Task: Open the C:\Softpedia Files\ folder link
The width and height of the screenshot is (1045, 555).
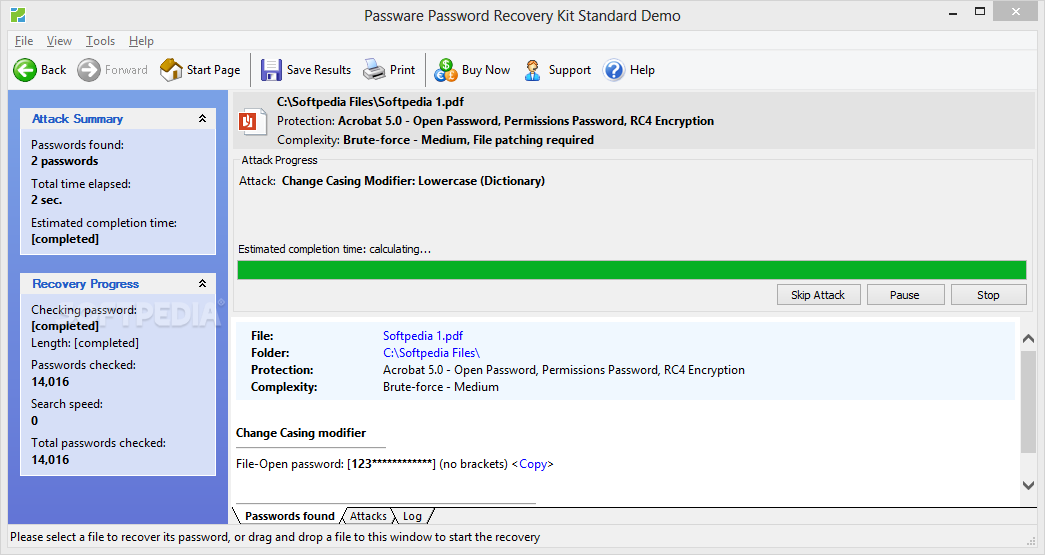Action: coord(431,353)
